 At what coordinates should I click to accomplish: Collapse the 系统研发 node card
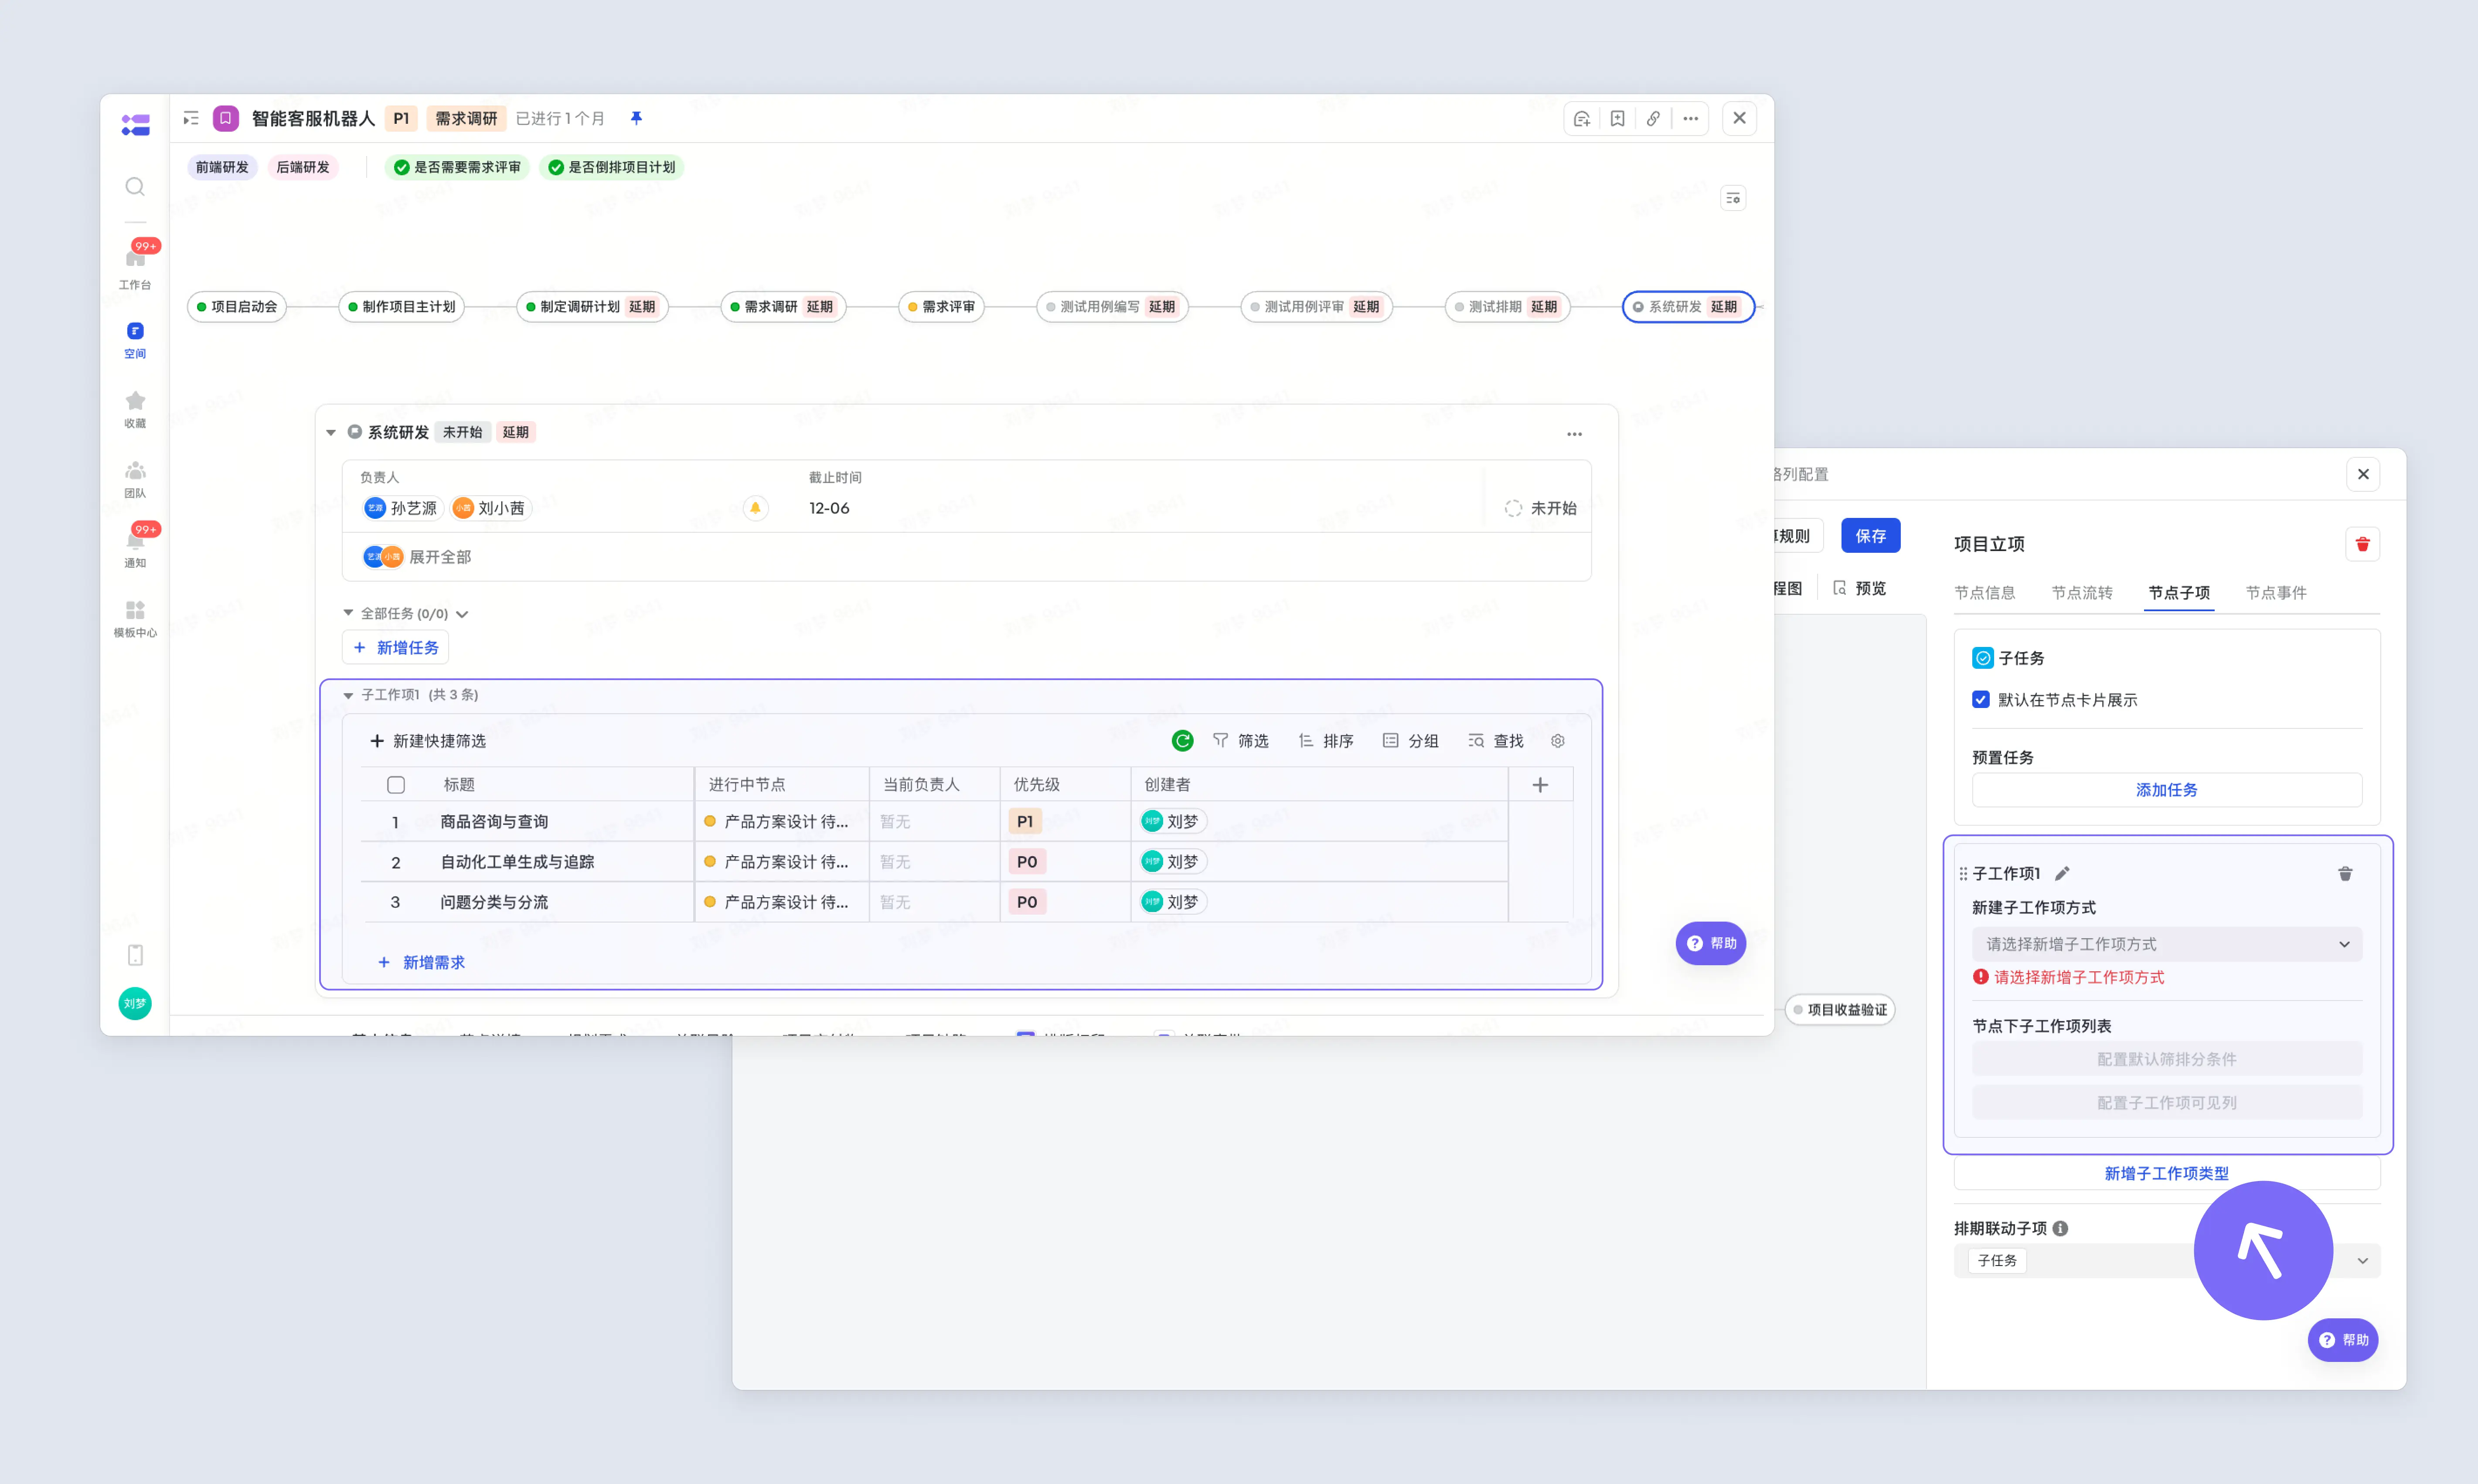pos(330,433)
